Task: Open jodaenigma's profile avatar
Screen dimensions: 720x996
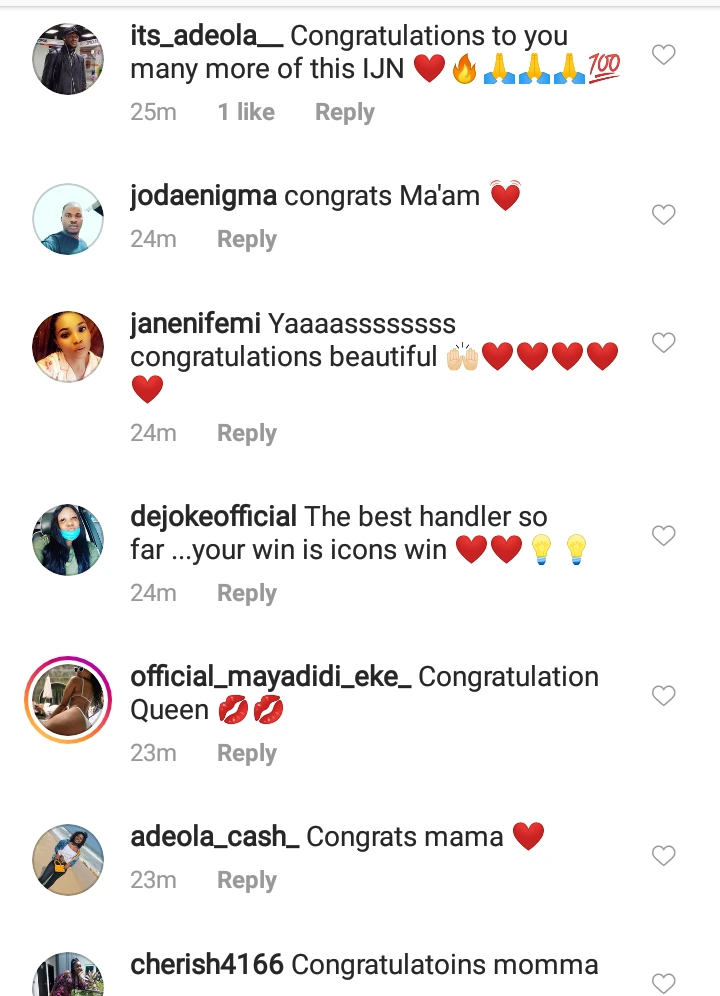Action: [x=68, y=219]
